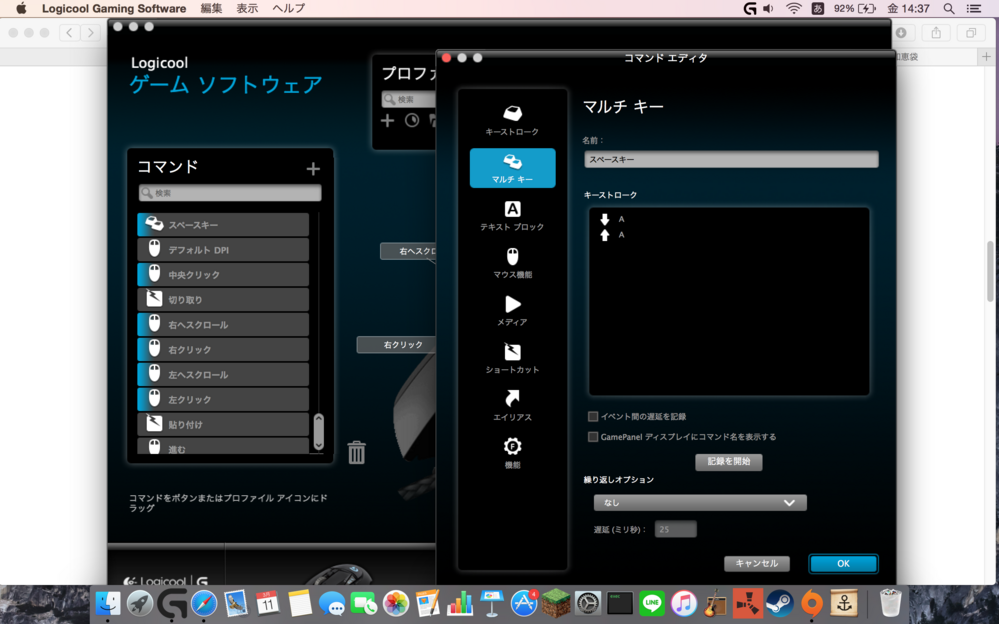The width and height of the screenshot is (999, 624).
Task: Open Photos from the Dock
Action: (396, 603)
